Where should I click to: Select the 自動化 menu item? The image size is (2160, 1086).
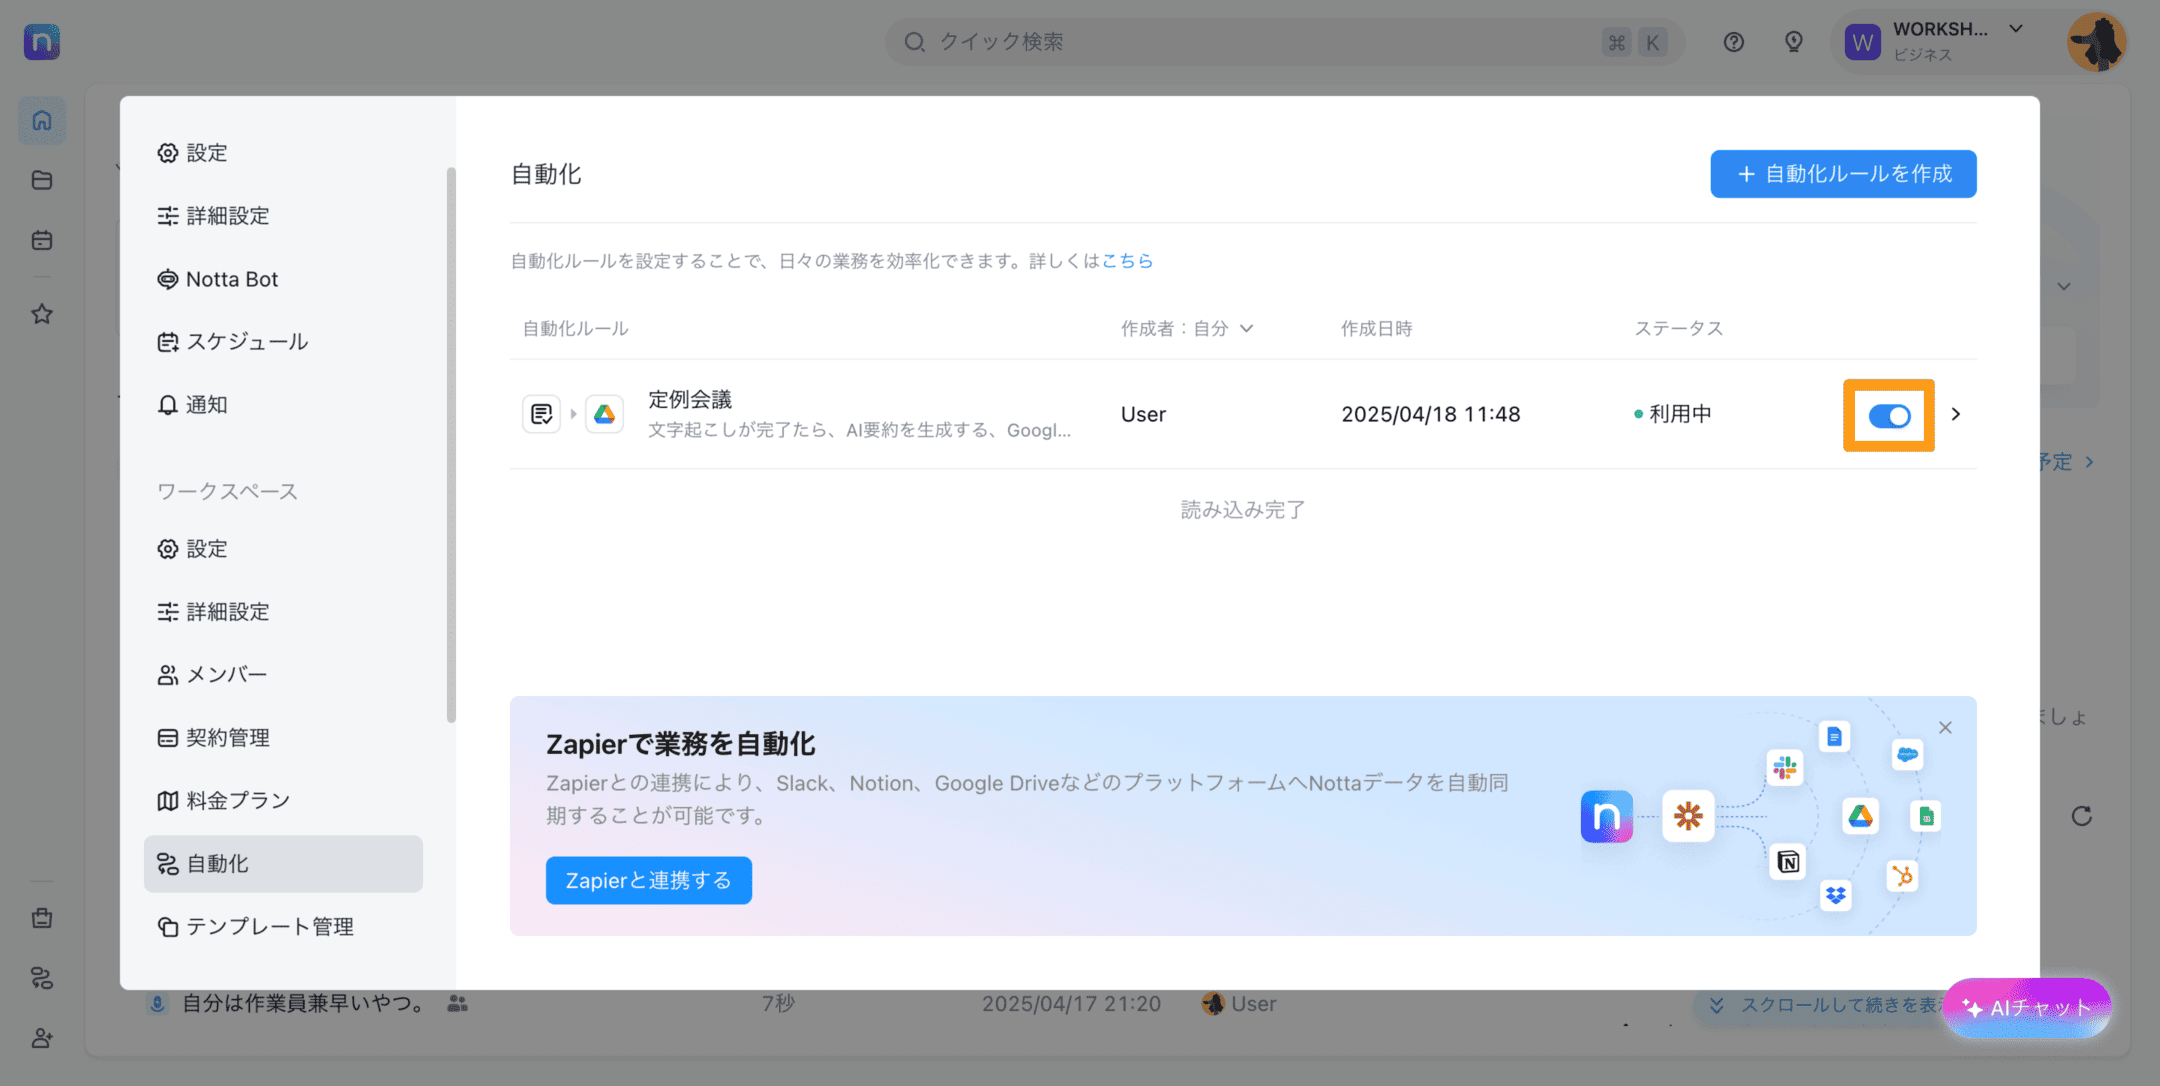pyautogui.click(x=283, y=864)
